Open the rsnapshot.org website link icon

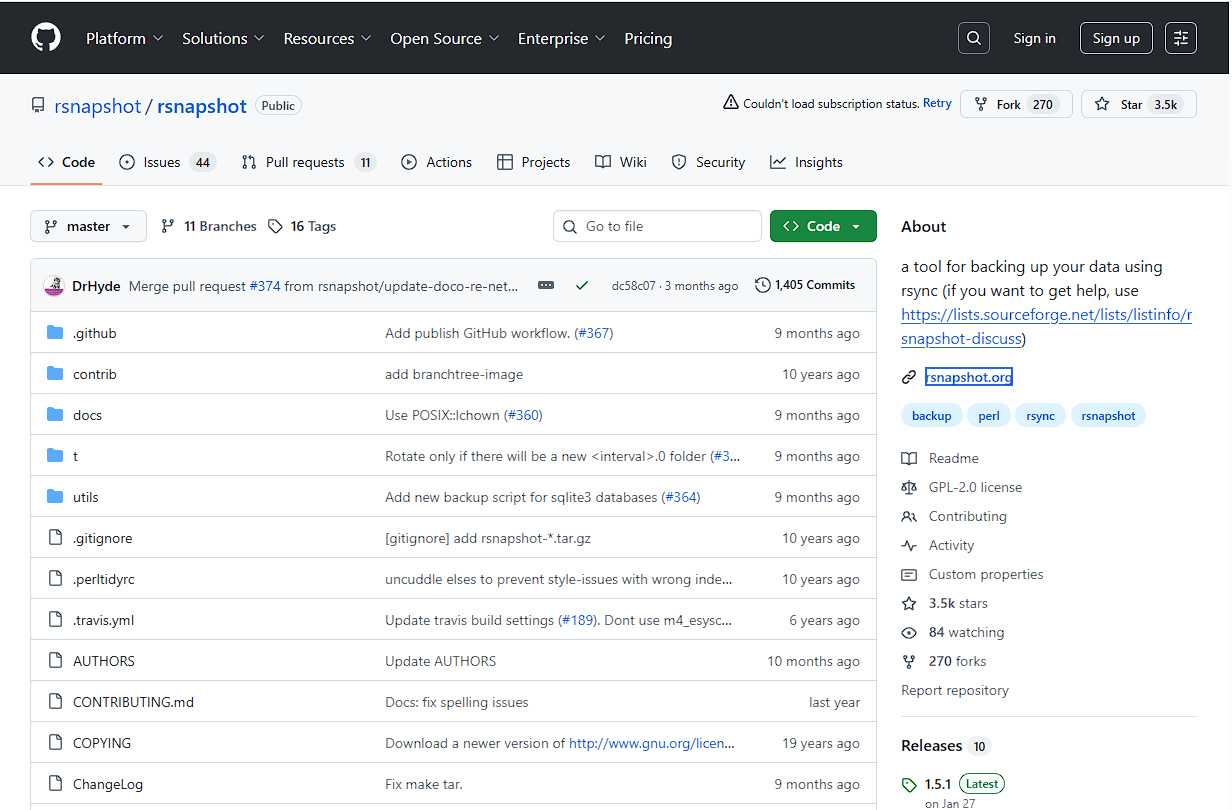(x=908, y=377)
